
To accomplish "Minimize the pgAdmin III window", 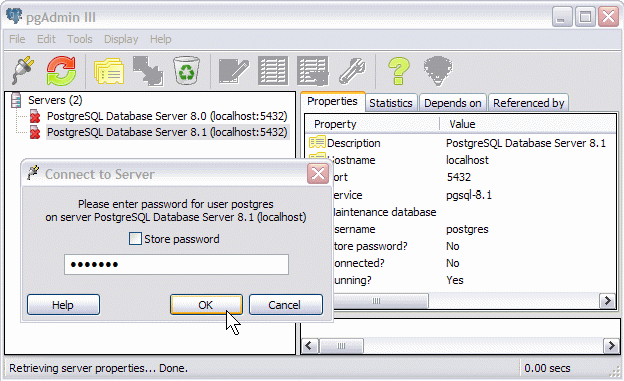I will [562, 17].
